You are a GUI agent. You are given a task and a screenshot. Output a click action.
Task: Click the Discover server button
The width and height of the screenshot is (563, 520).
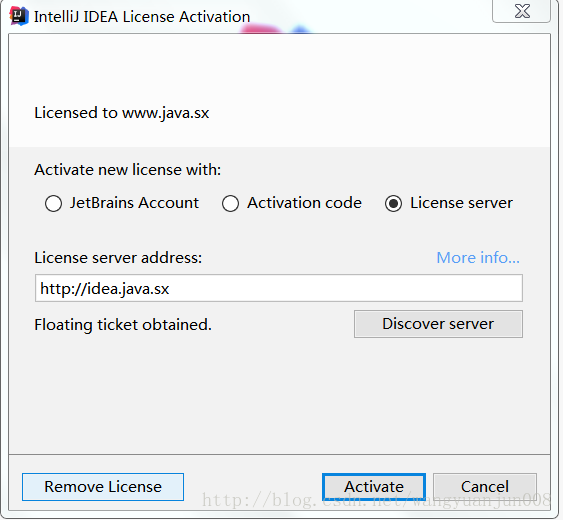[438, 324]
